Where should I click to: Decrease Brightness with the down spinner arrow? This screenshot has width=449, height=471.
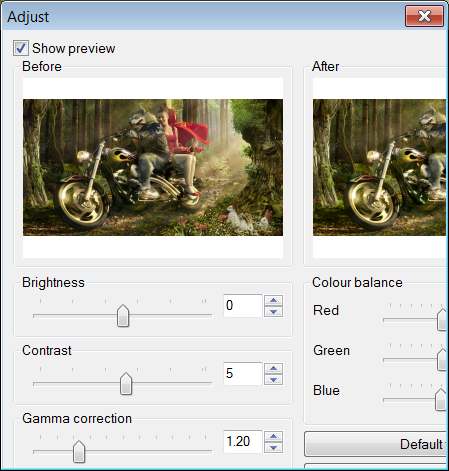[273, 312]
